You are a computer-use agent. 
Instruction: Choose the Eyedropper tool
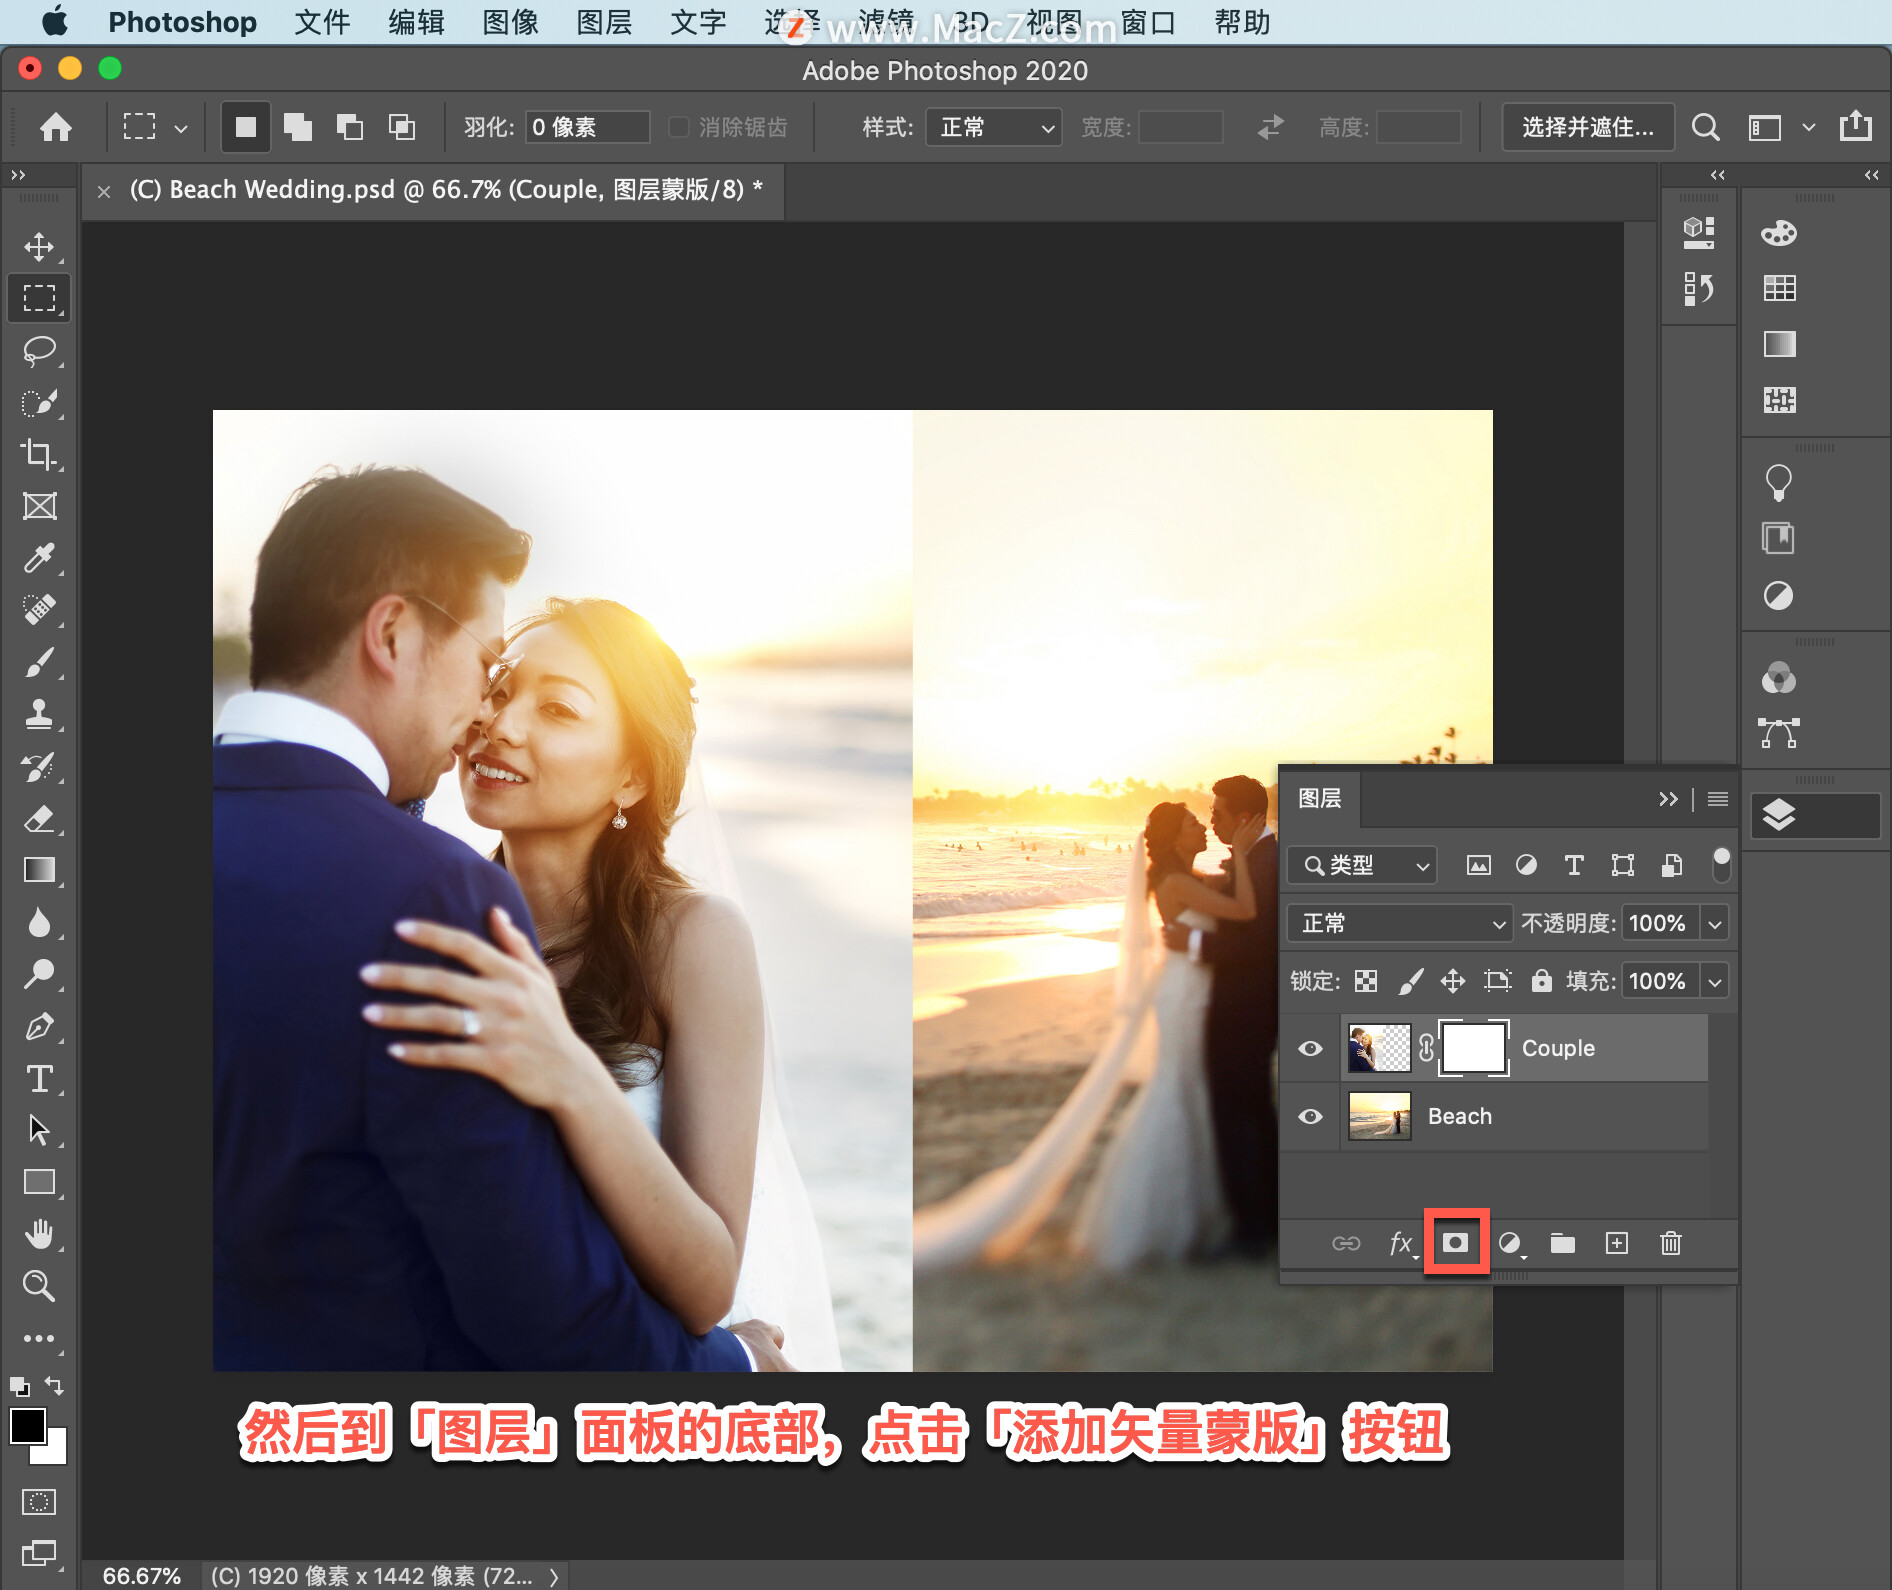click(x=39, y=558)
